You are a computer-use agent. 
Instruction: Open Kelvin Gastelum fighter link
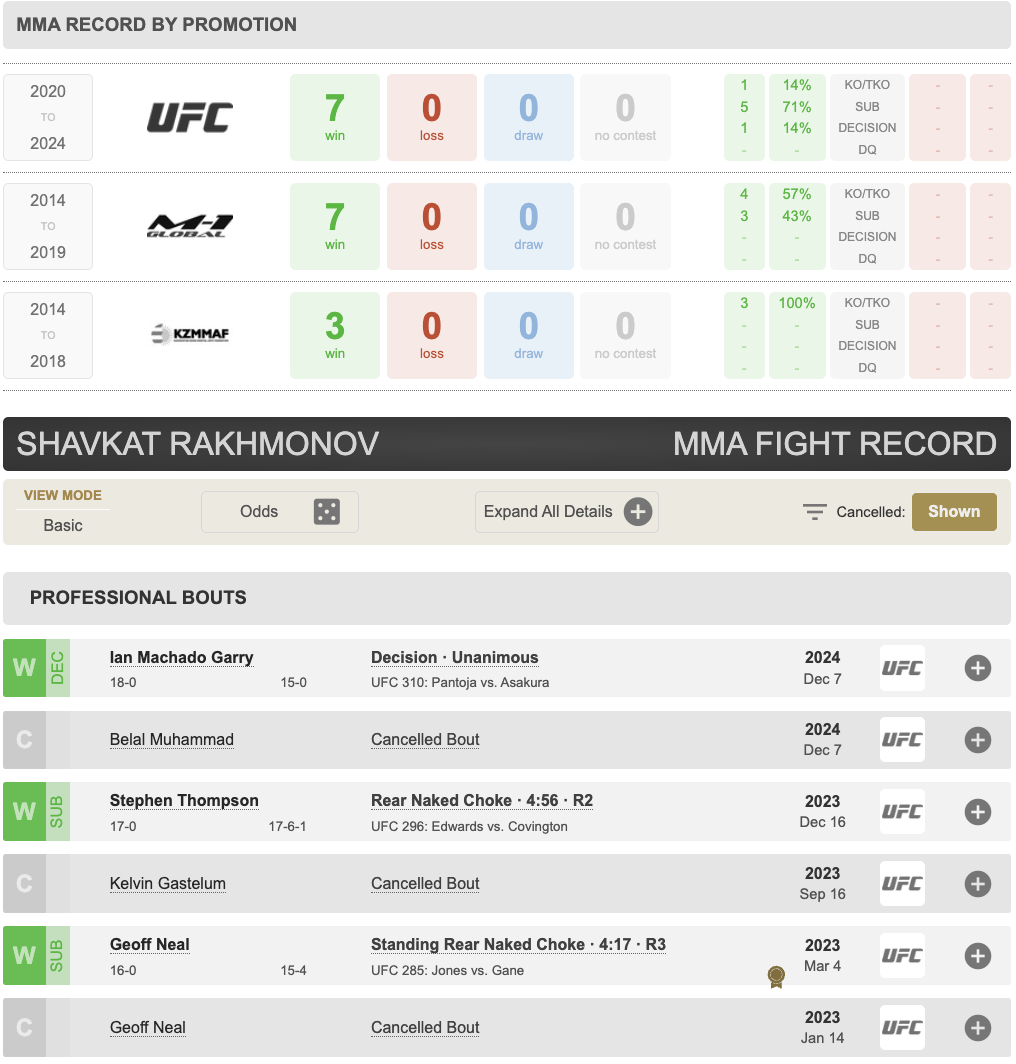168,884
